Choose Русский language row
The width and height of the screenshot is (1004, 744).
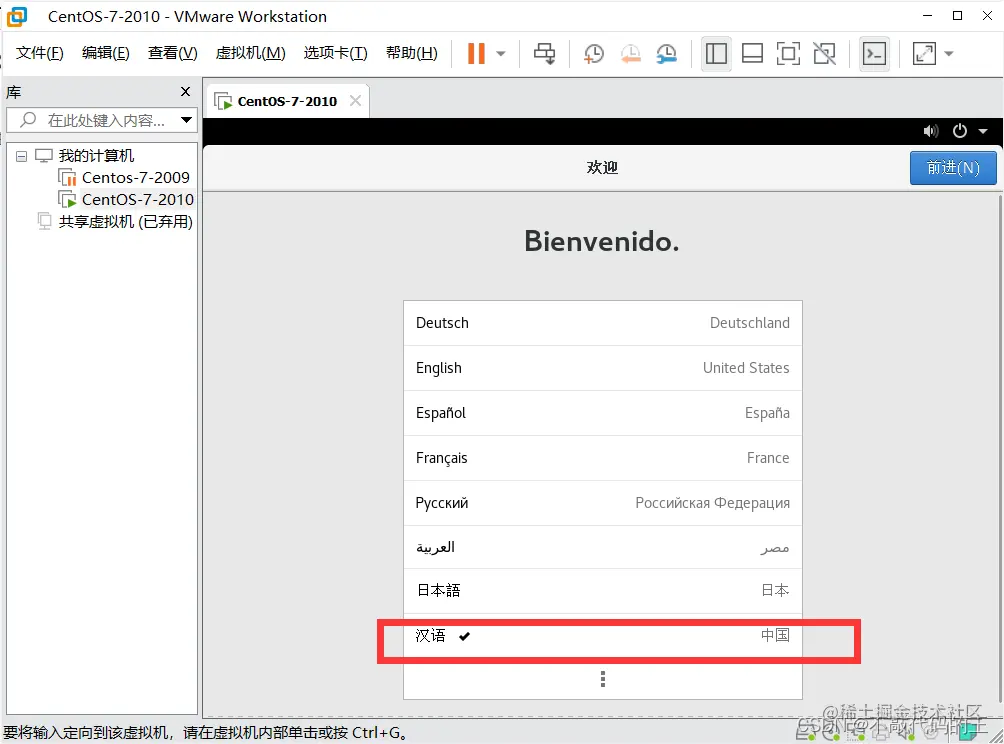603,503
